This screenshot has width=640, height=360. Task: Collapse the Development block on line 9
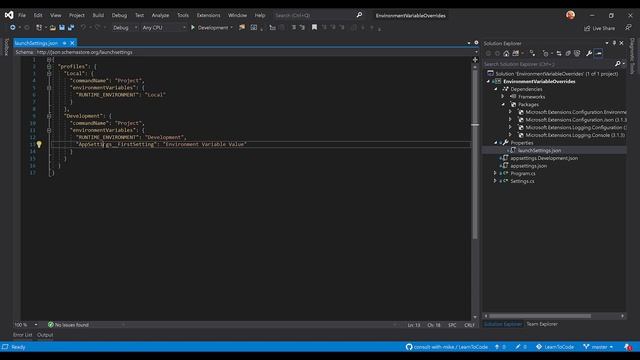tap(49, 116)
